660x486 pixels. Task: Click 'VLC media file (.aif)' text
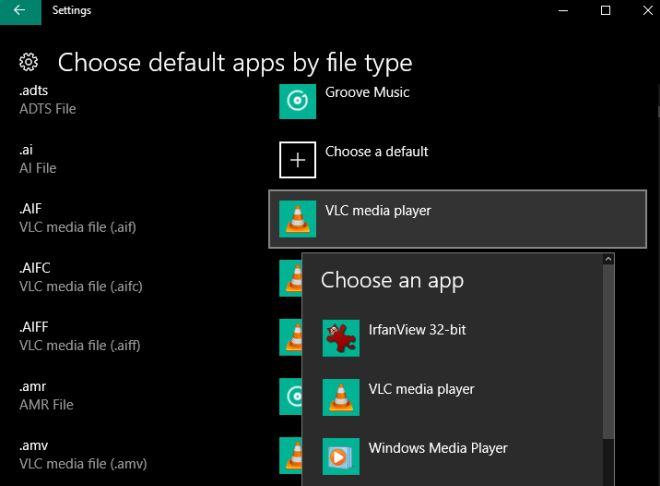[78, 227]
